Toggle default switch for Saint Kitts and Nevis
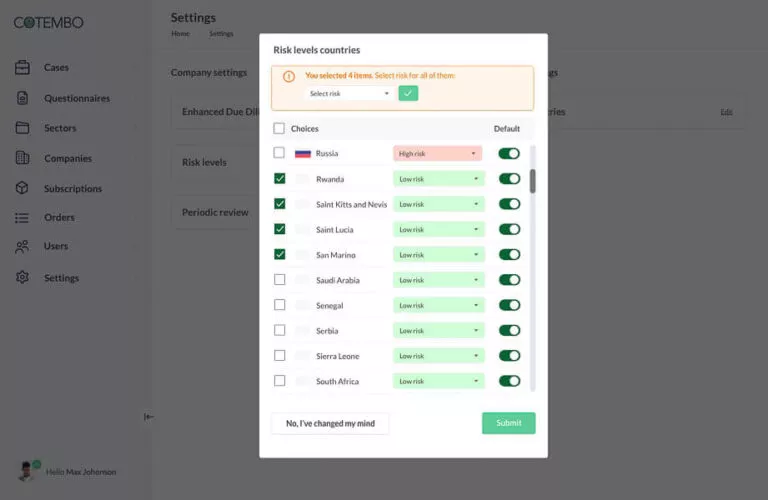Screen dimensions: 768x500 509,204
